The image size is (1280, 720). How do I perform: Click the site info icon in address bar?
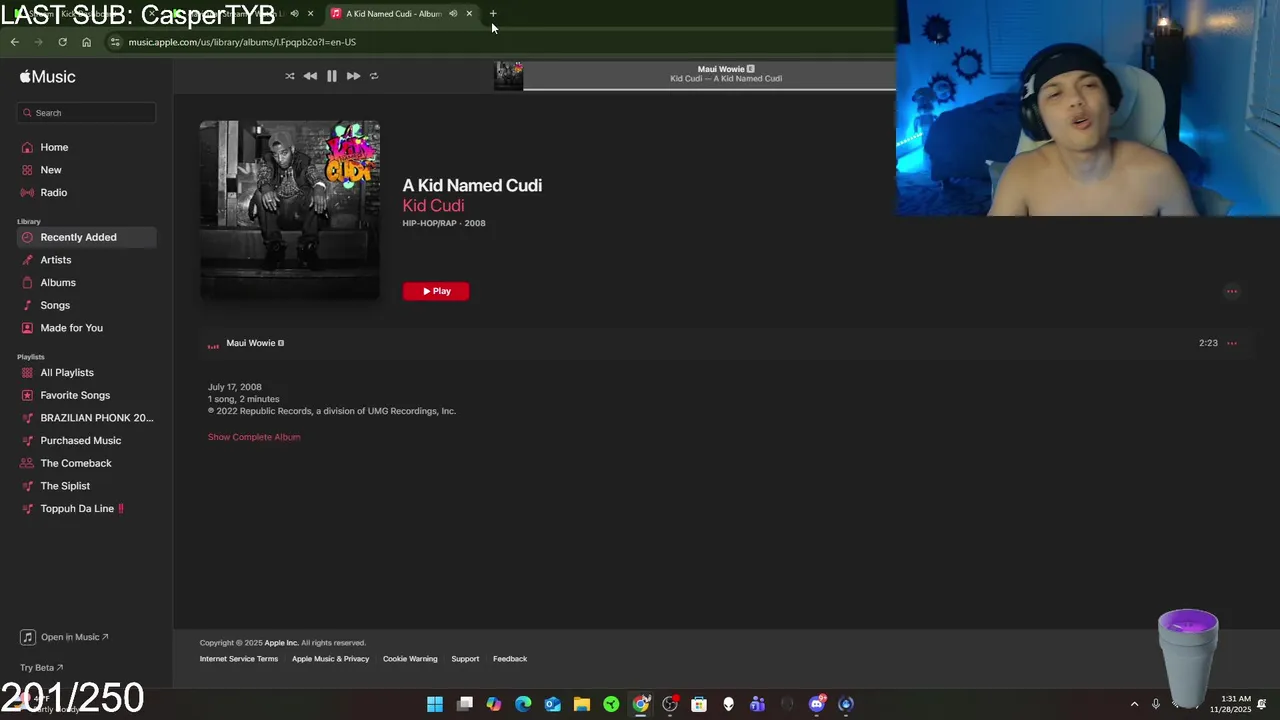(x=116, y=42)
